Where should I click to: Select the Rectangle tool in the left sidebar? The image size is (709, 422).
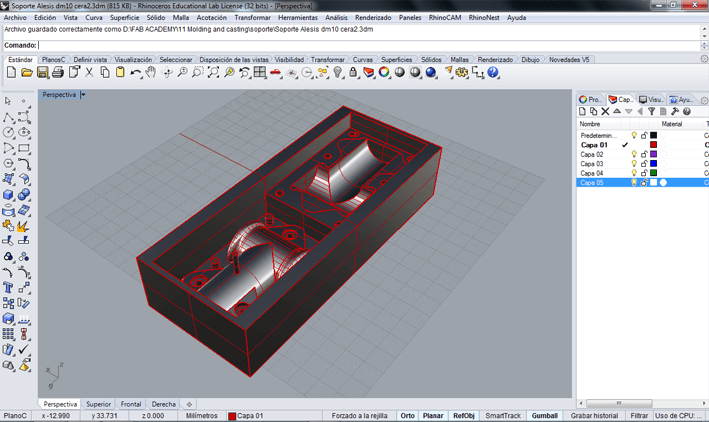(x=24, y=148)
